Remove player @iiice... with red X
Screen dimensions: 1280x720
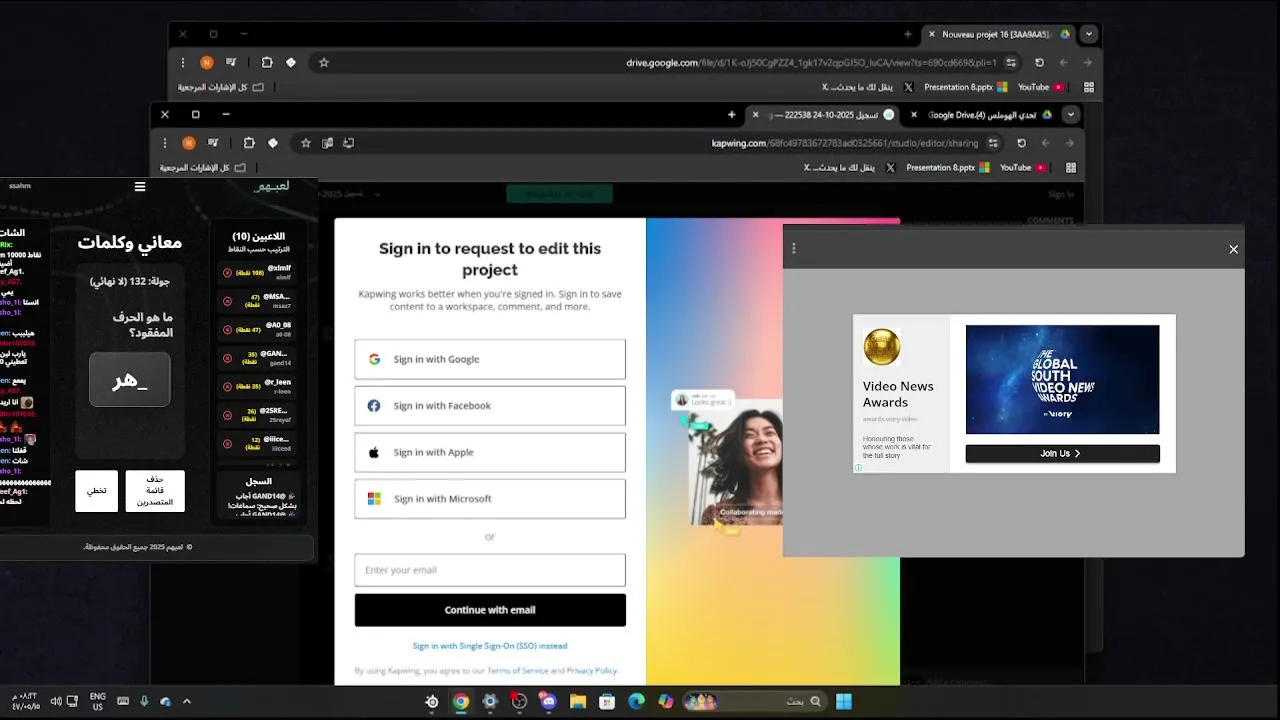(227, 443)
